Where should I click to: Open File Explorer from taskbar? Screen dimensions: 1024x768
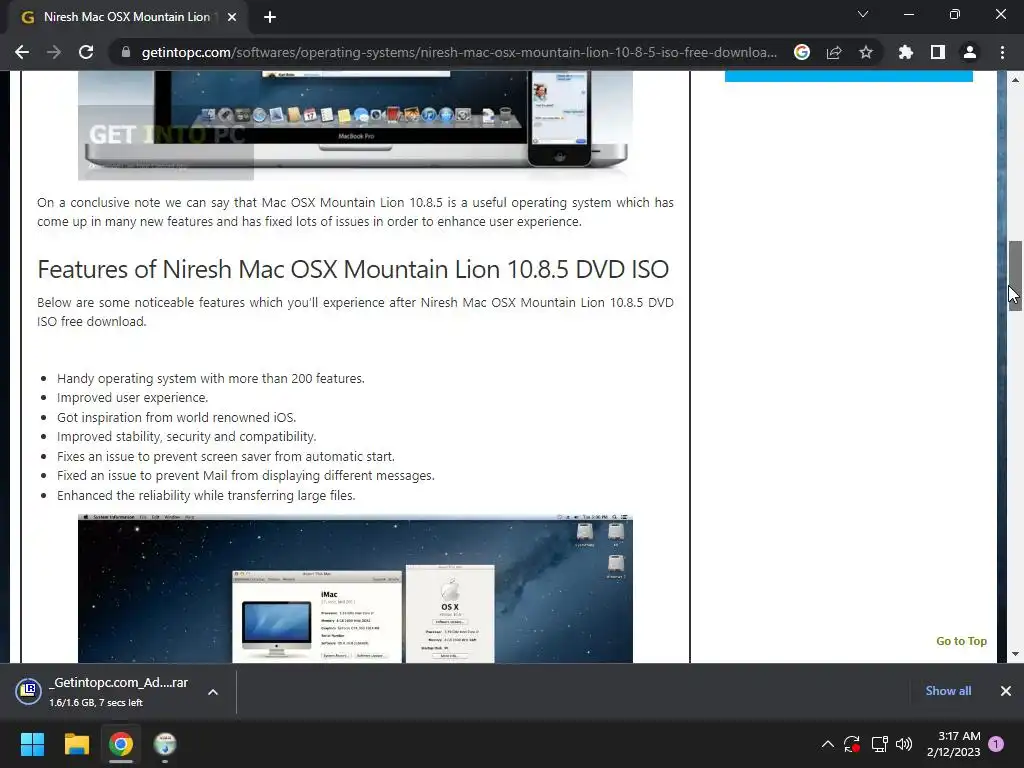tap(76, 744)
